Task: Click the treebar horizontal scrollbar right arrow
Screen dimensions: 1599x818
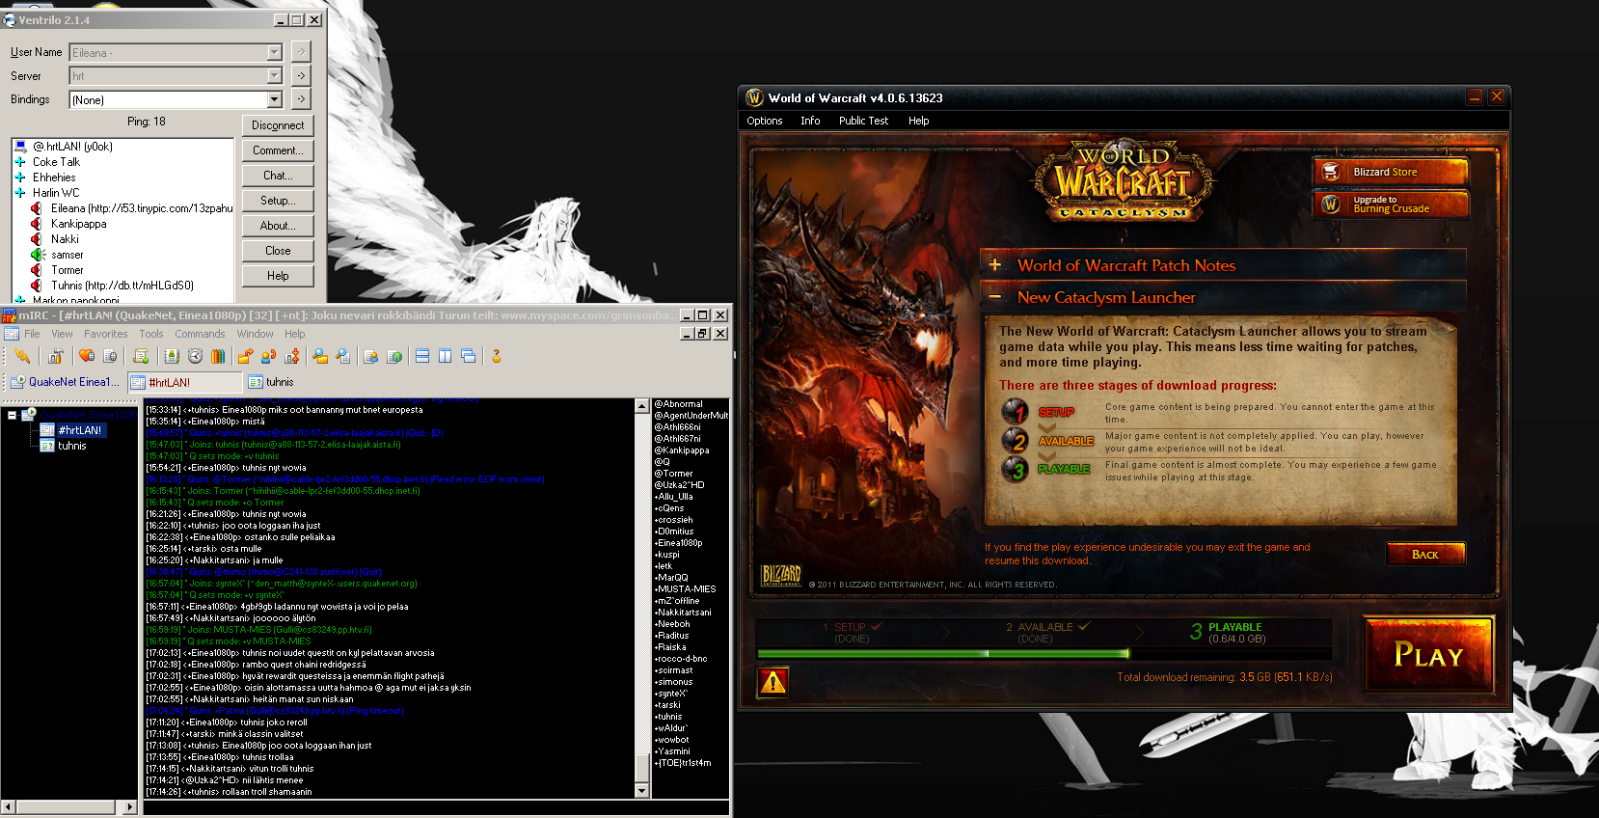Action: (129, 806)
